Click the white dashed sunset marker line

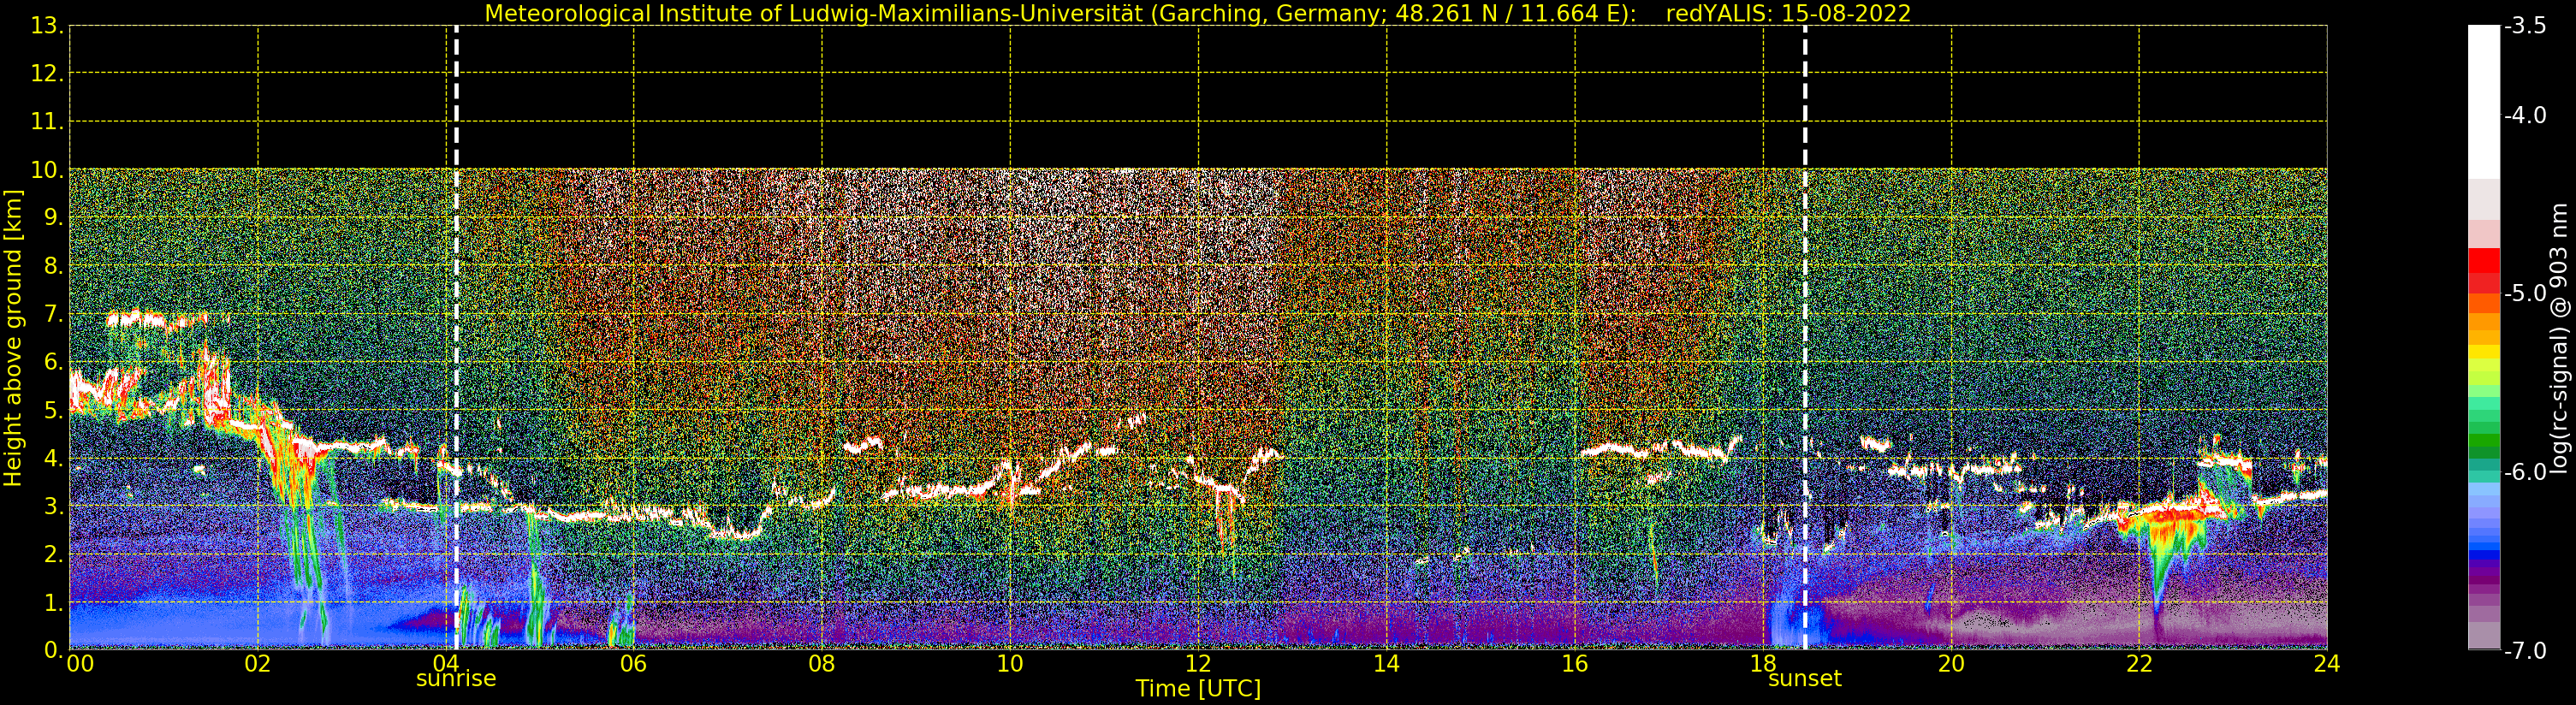tap(1805, 338)
